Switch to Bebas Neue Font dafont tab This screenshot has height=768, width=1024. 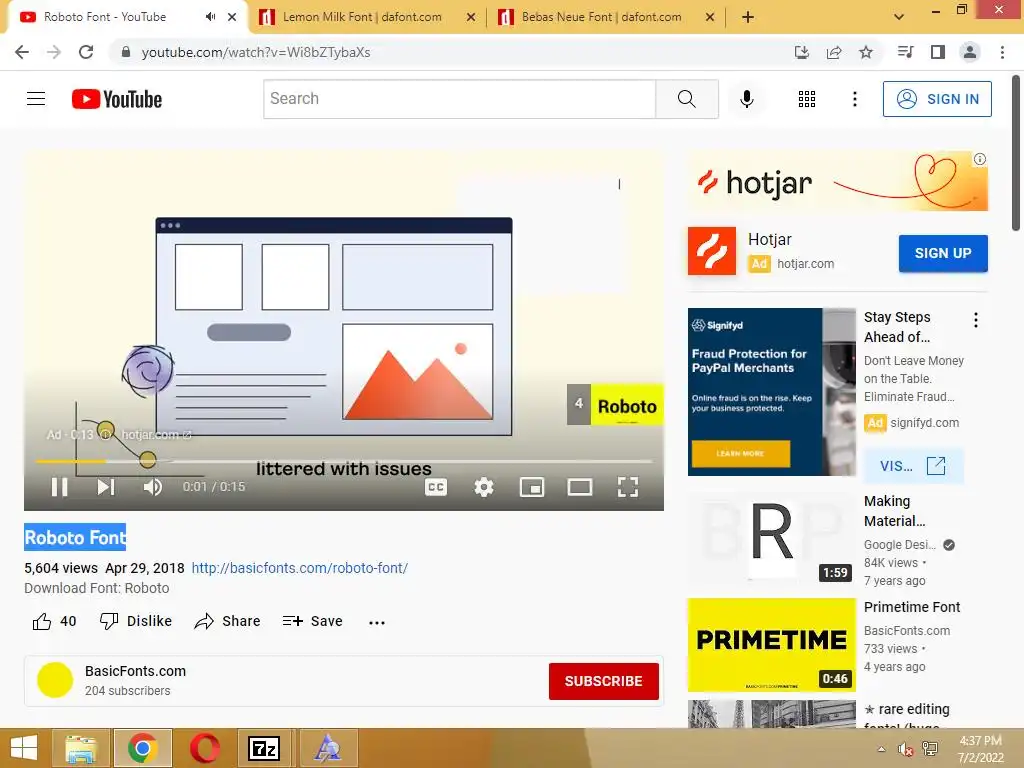point(601,17)
